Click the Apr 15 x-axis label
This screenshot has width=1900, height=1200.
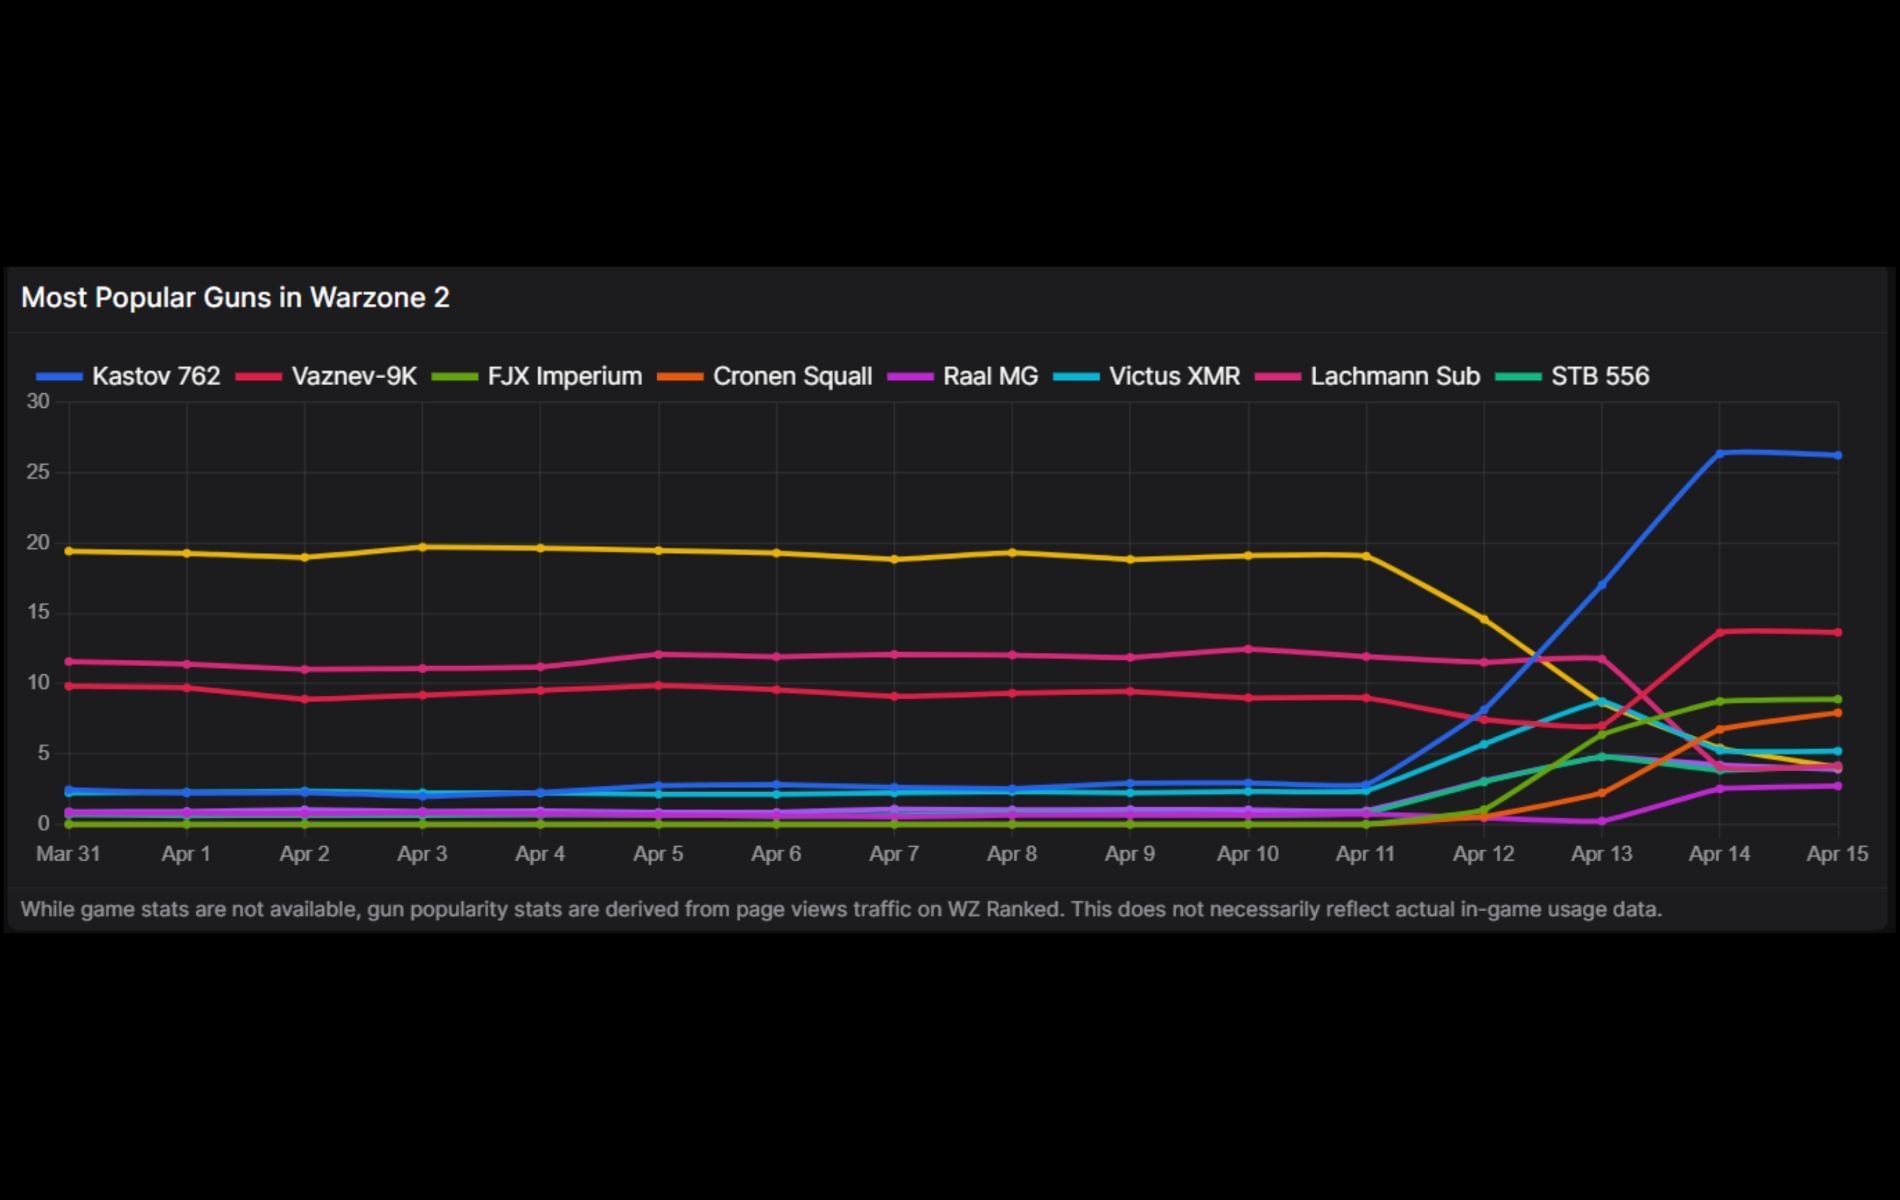pyautogui.click(x=1837, y=854)
